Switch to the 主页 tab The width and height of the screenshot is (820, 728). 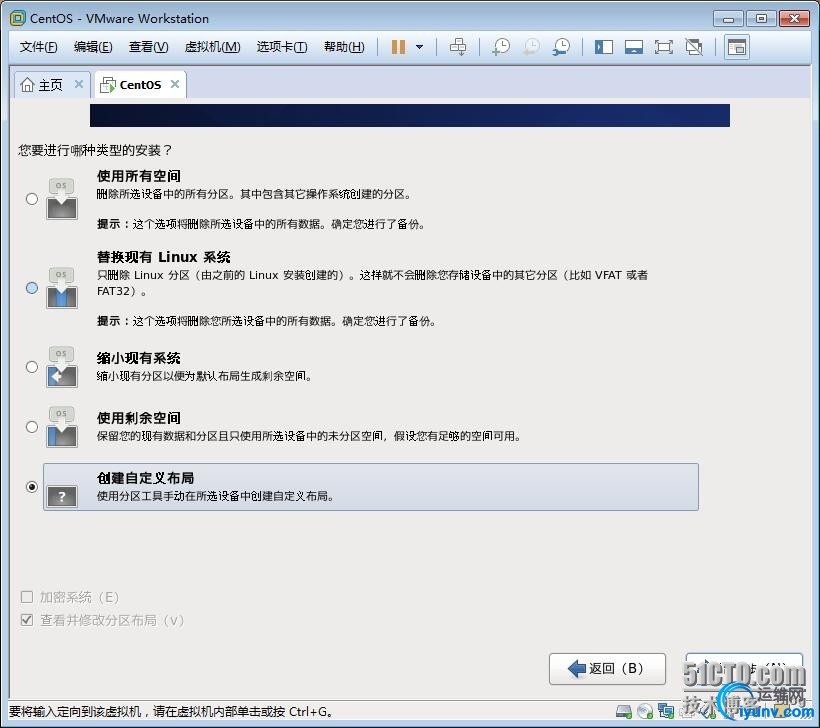(x=51, y=85)
